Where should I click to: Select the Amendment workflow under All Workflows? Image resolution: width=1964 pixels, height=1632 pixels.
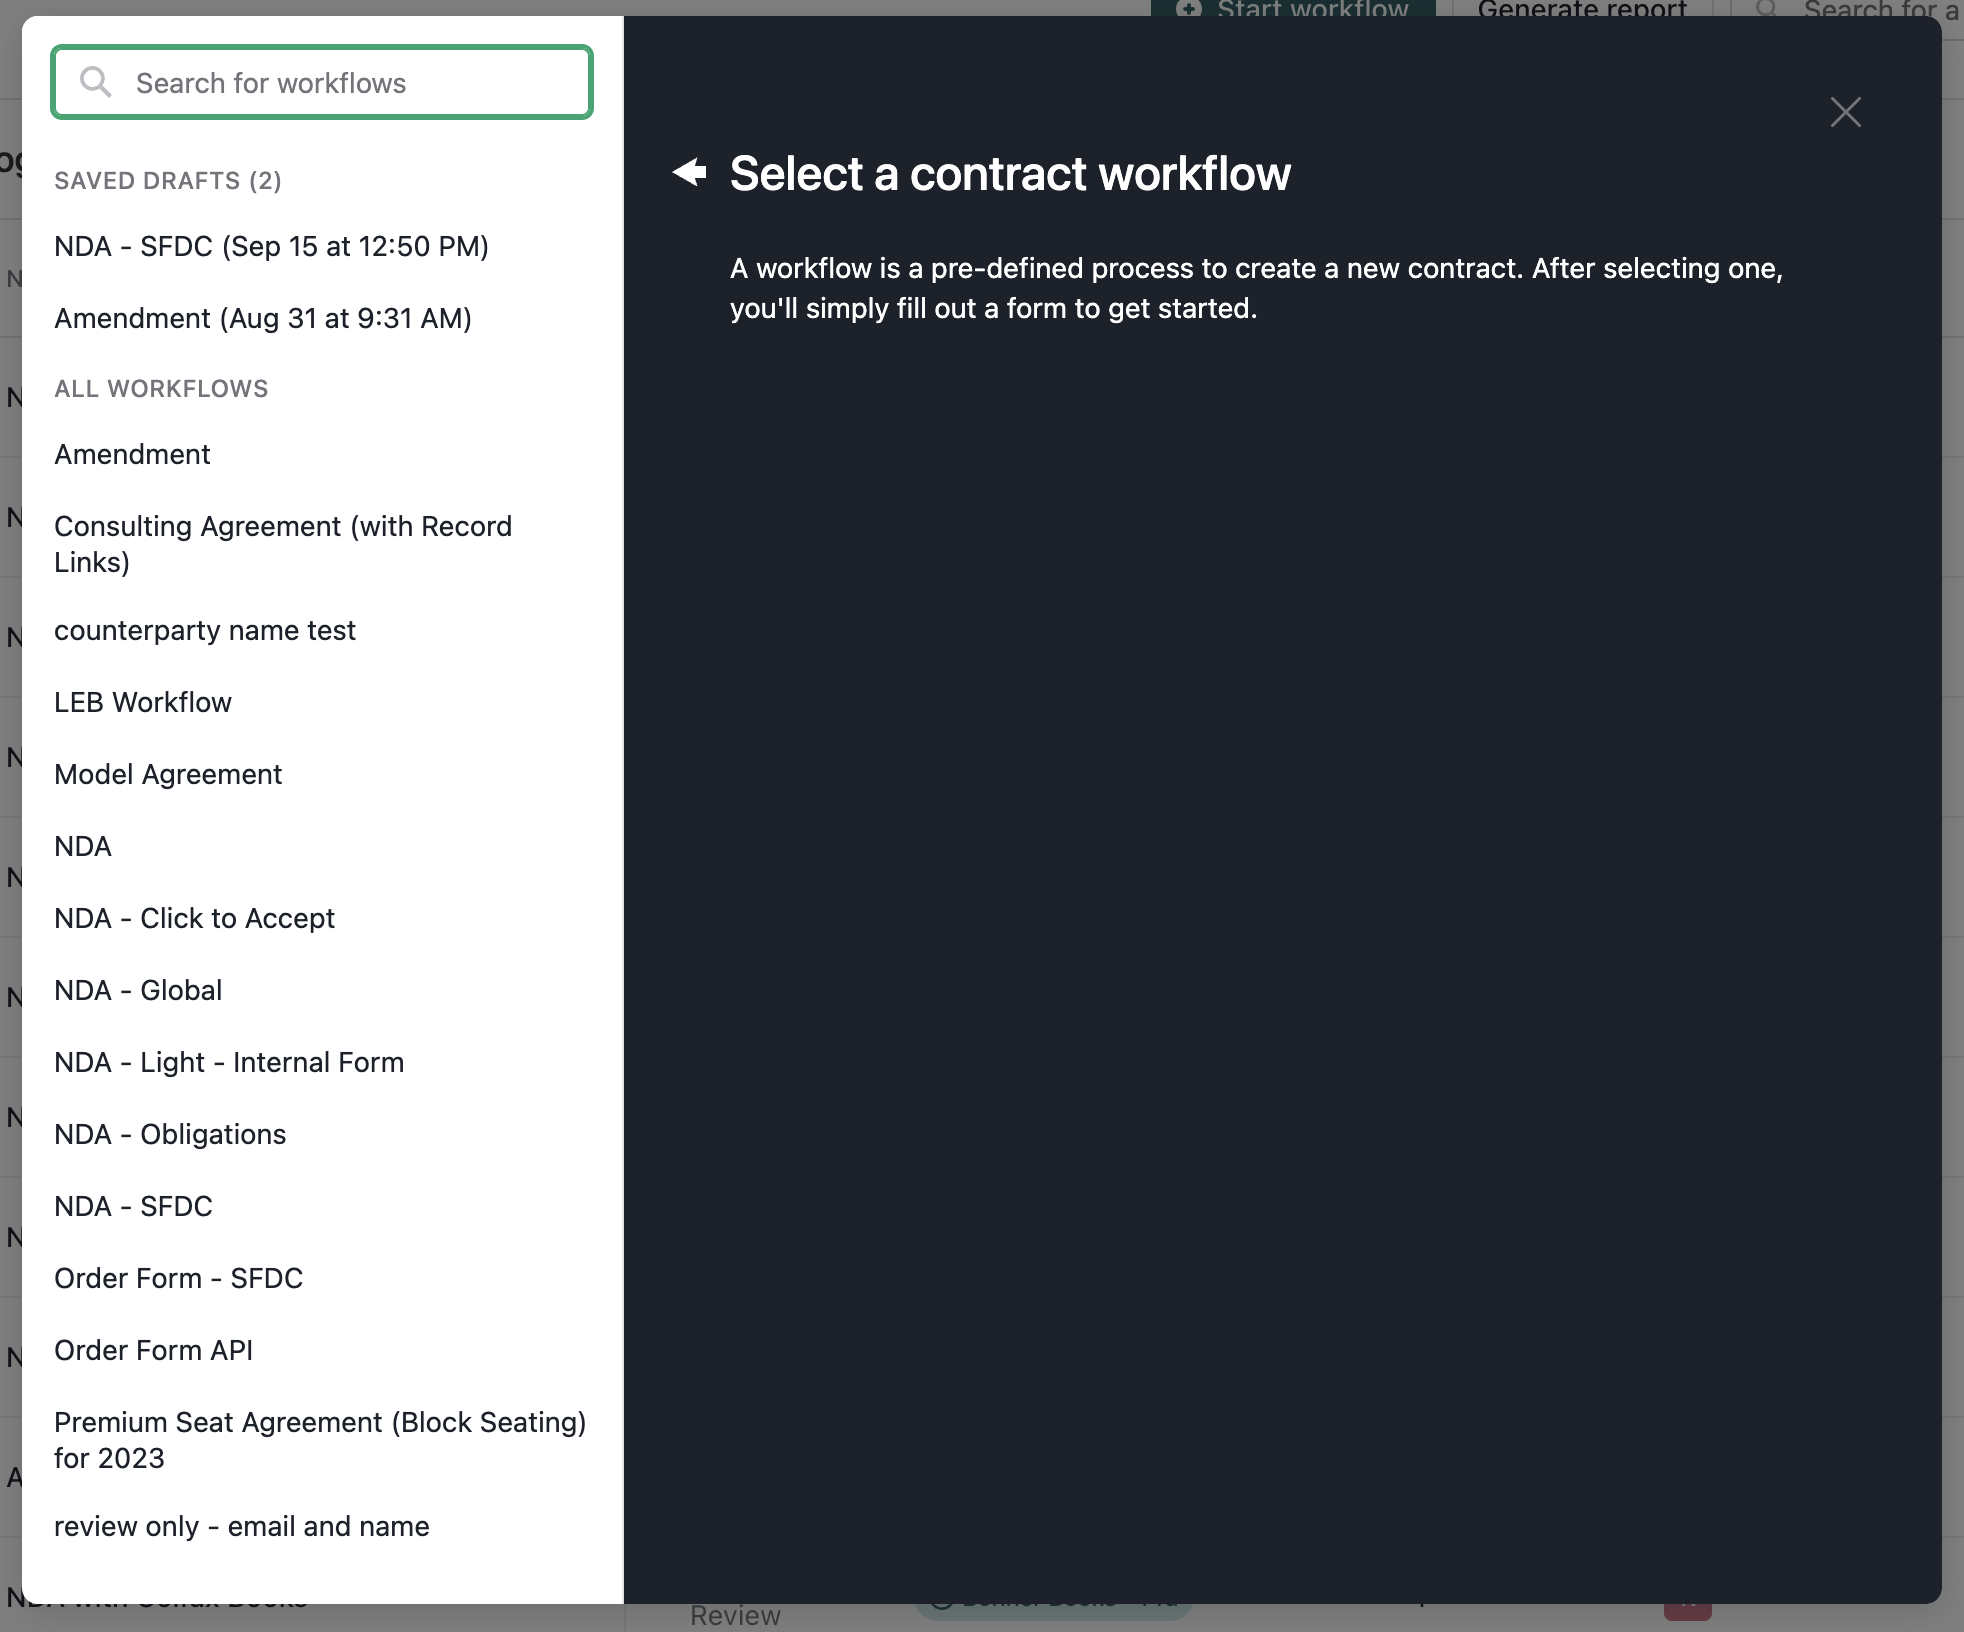[x=132, y=454]
